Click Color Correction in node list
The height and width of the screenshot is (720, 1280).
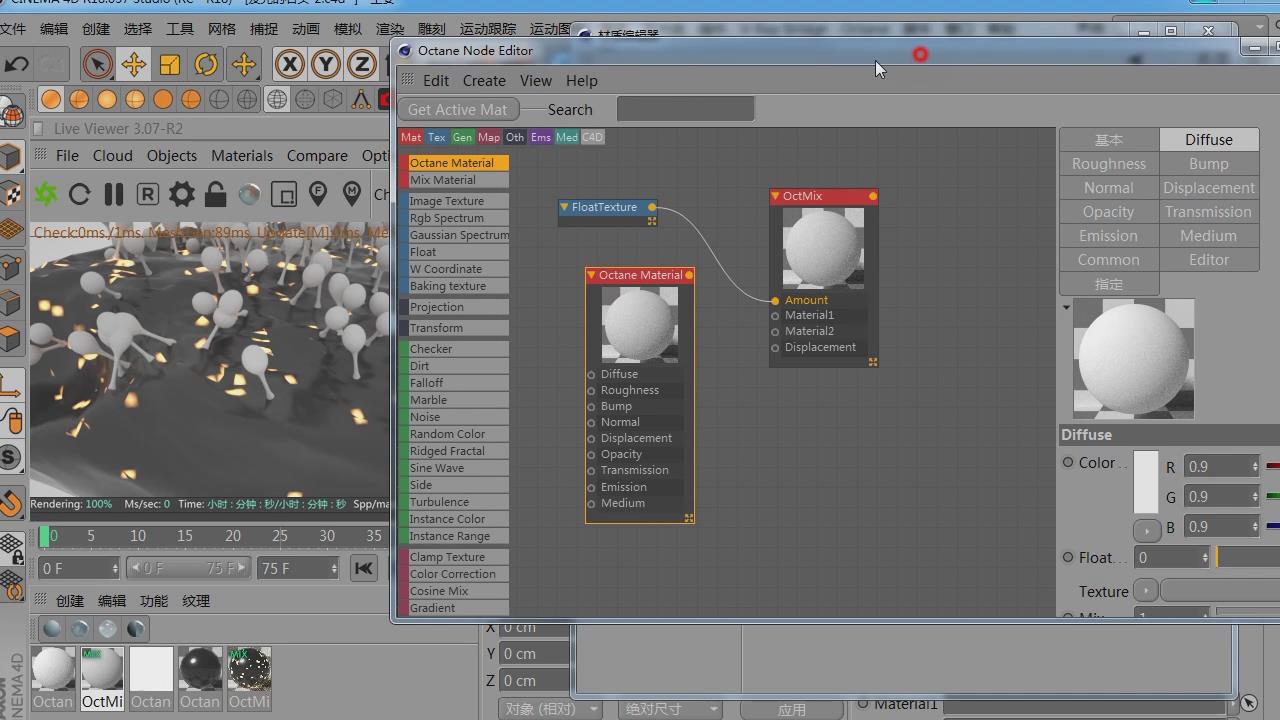coord(455,574)
